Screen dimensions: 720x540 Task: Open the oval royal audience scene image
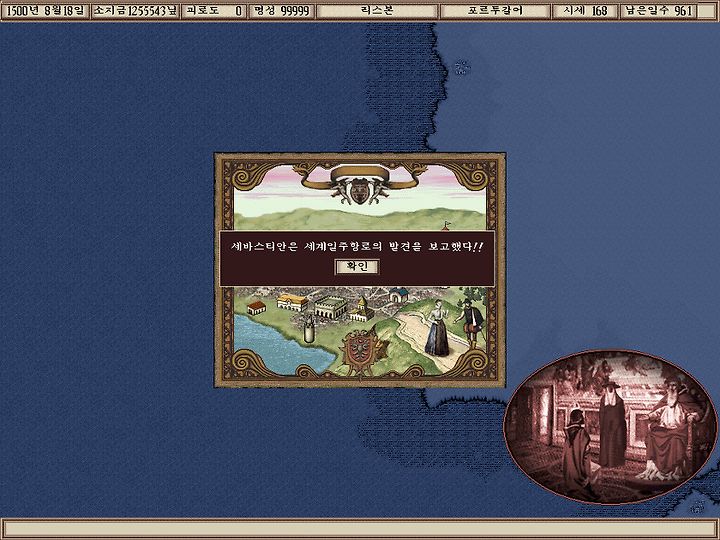[610, 427]
